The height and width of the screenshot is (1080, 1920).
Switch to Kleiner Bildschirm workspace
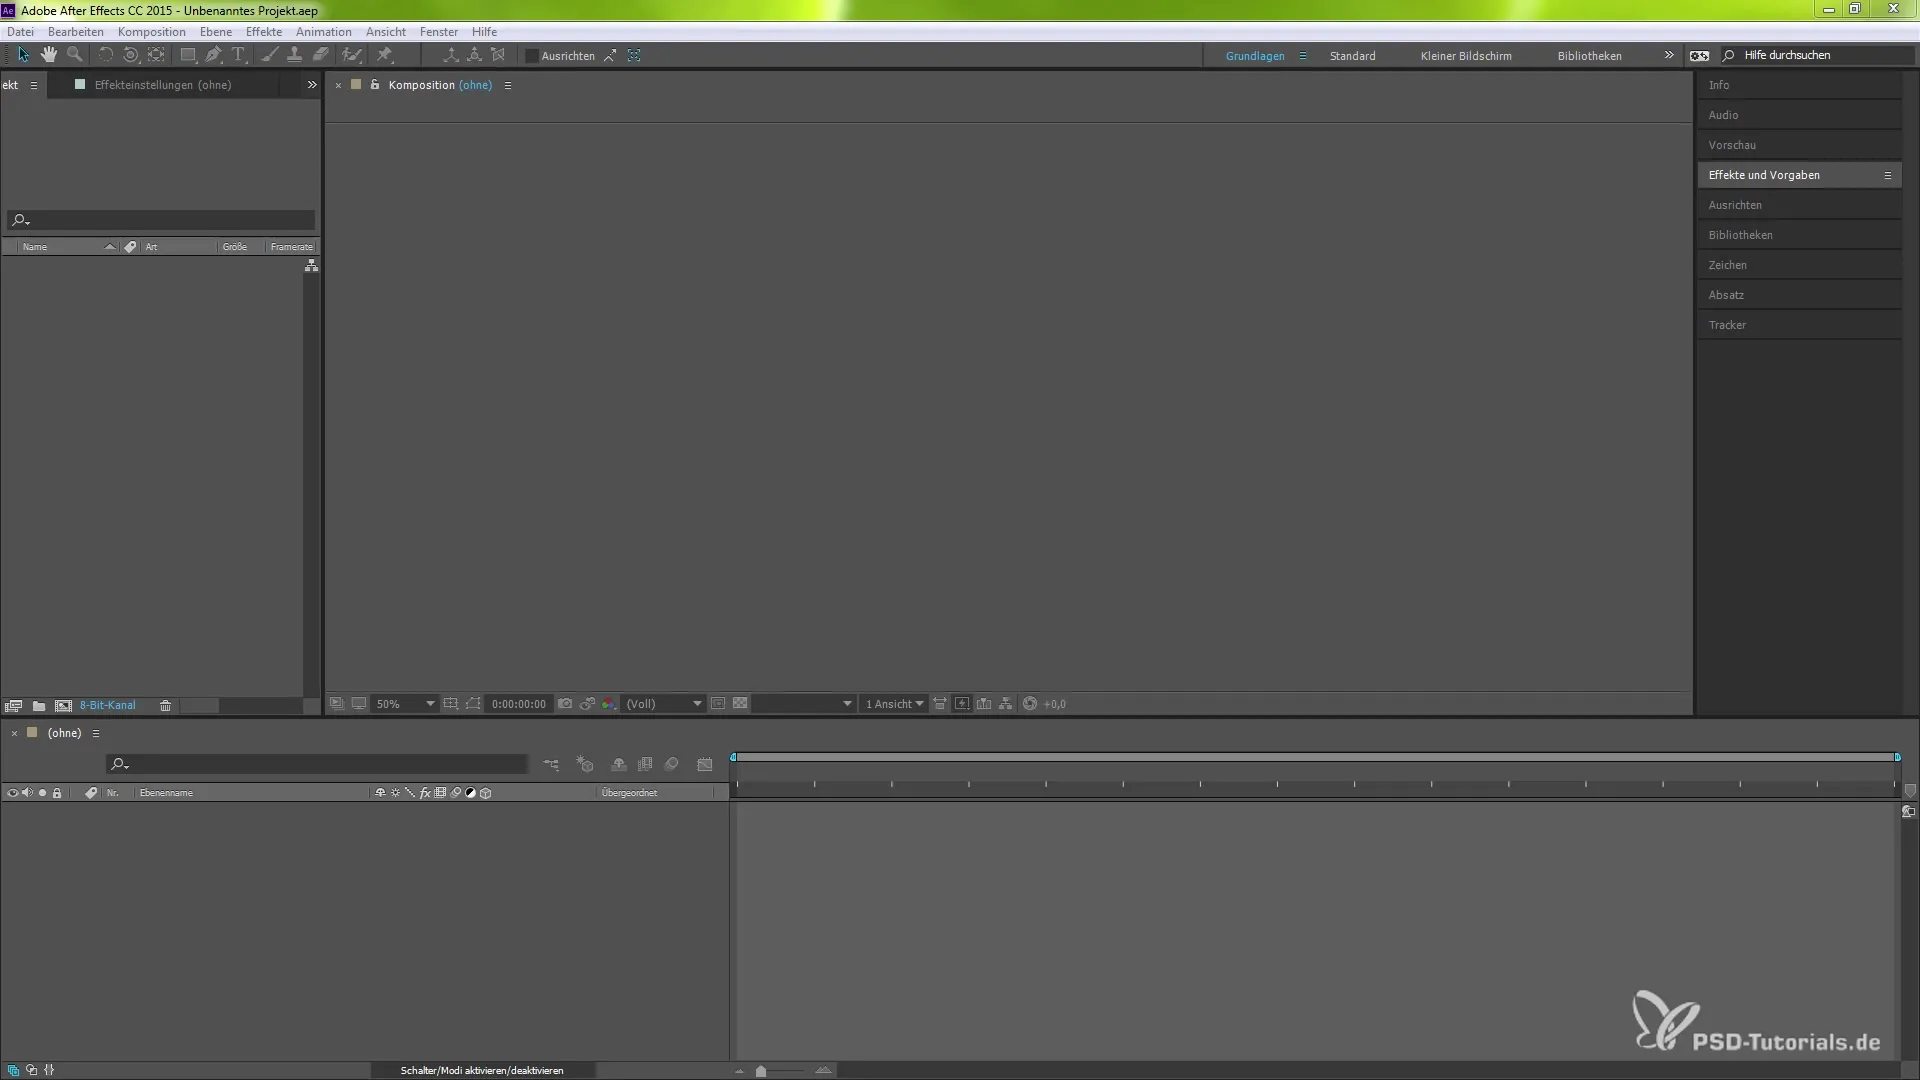(1466, 56)
